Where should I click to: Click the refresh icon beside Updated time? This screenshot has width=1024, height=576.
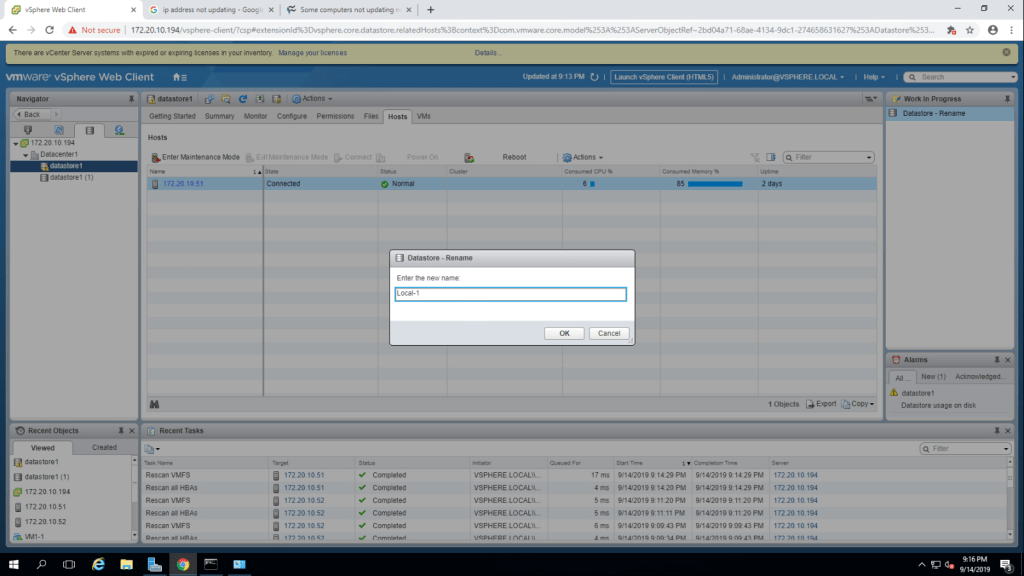click(x=595, y=77)
